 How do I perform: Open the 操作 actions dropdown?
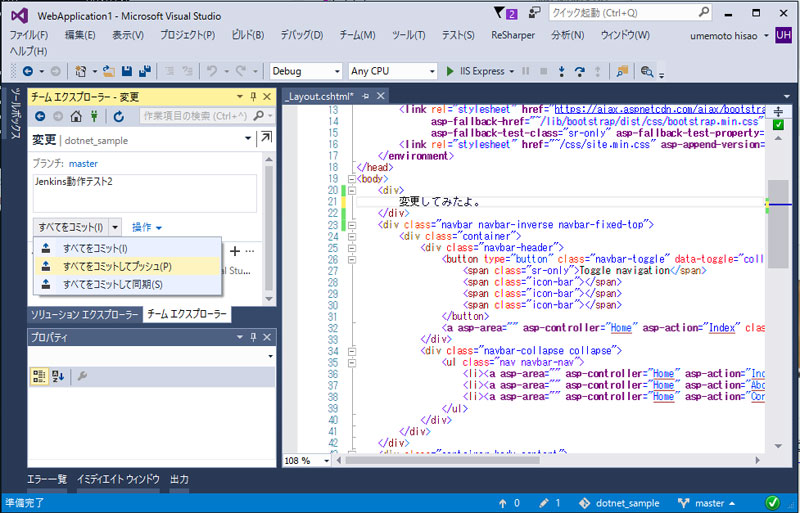tap(147, 227)
